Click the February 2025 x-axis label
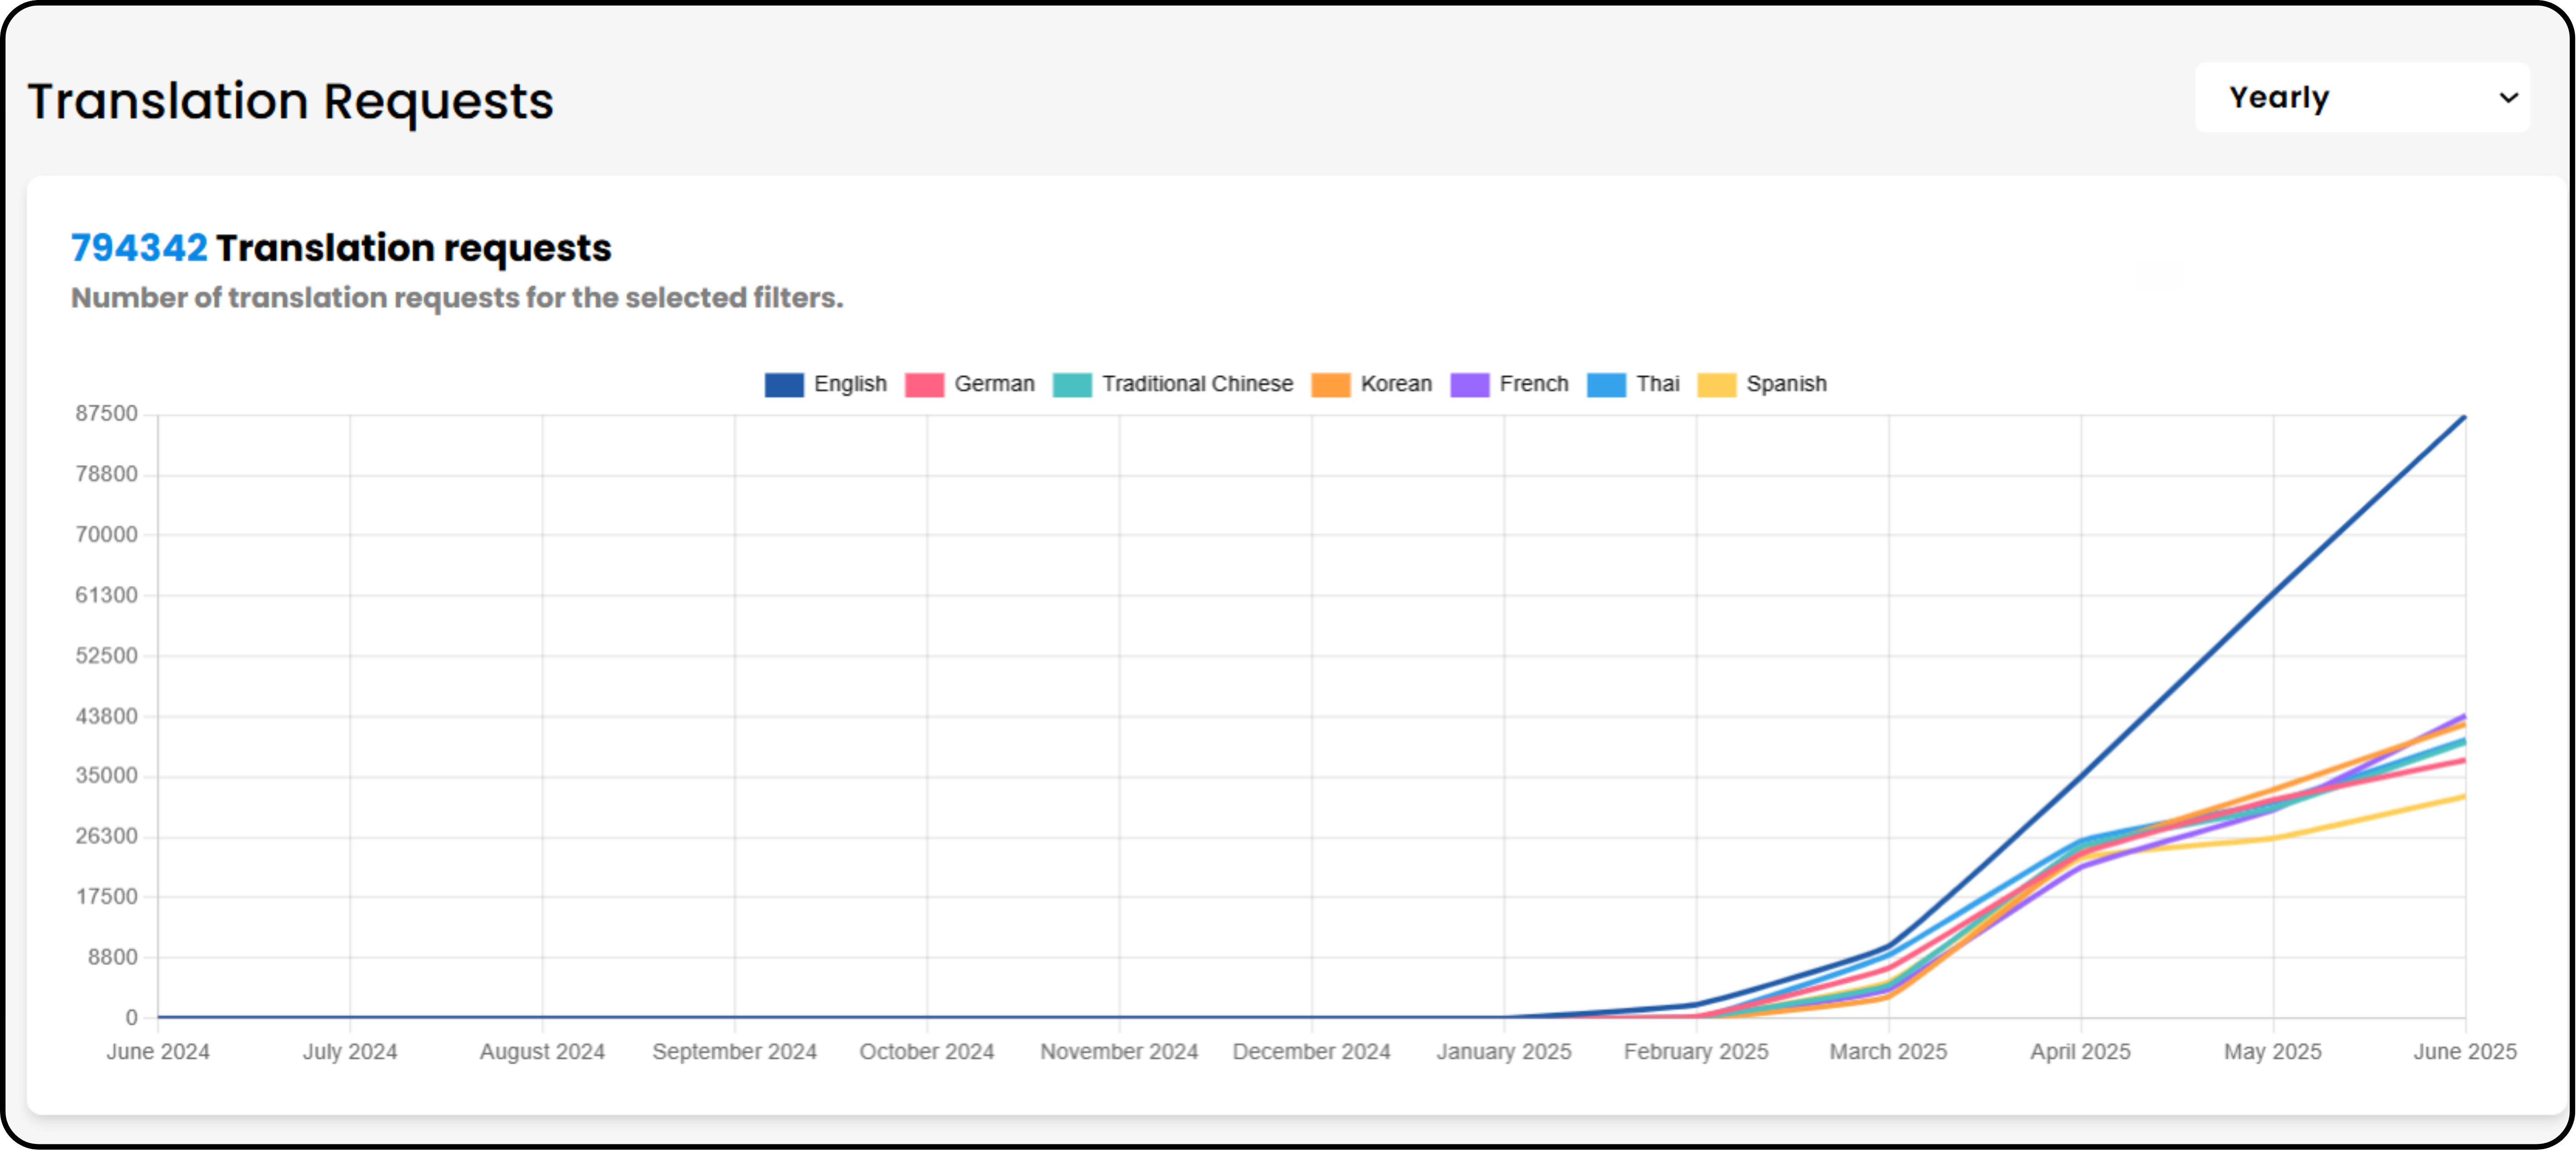This screenshot has height=1151, width=2576. coord(1696,1051)
